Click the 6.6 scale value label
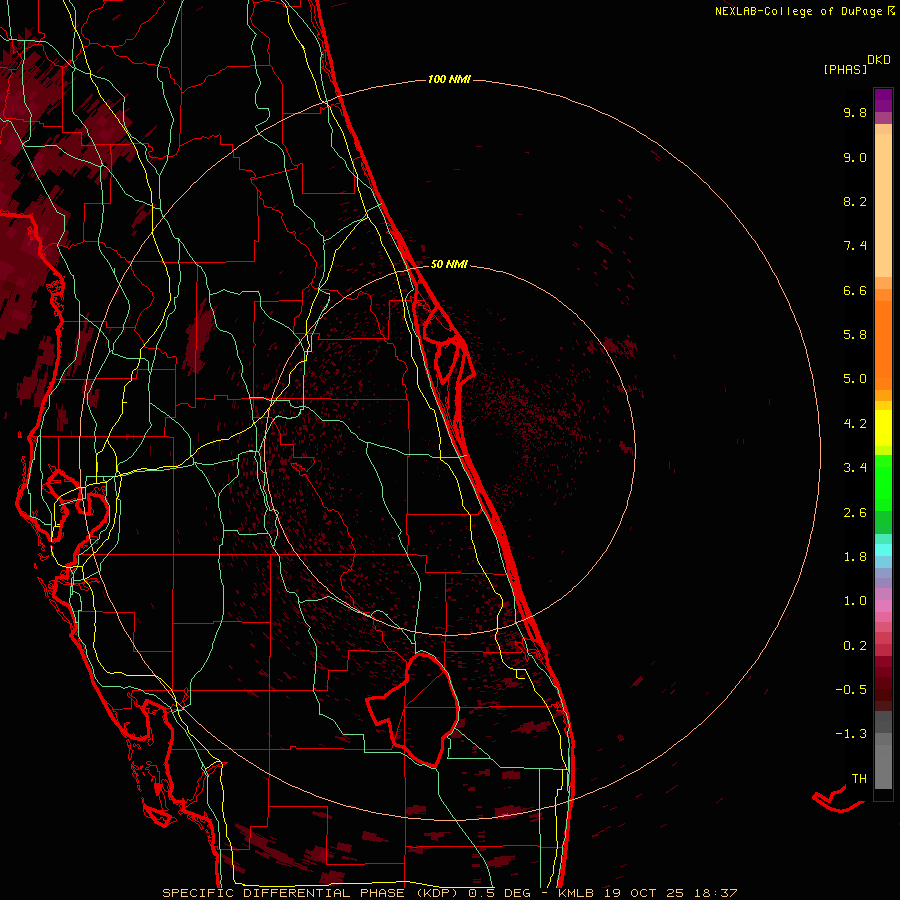The height and width of the screenshot is (900, 900). 854,290
